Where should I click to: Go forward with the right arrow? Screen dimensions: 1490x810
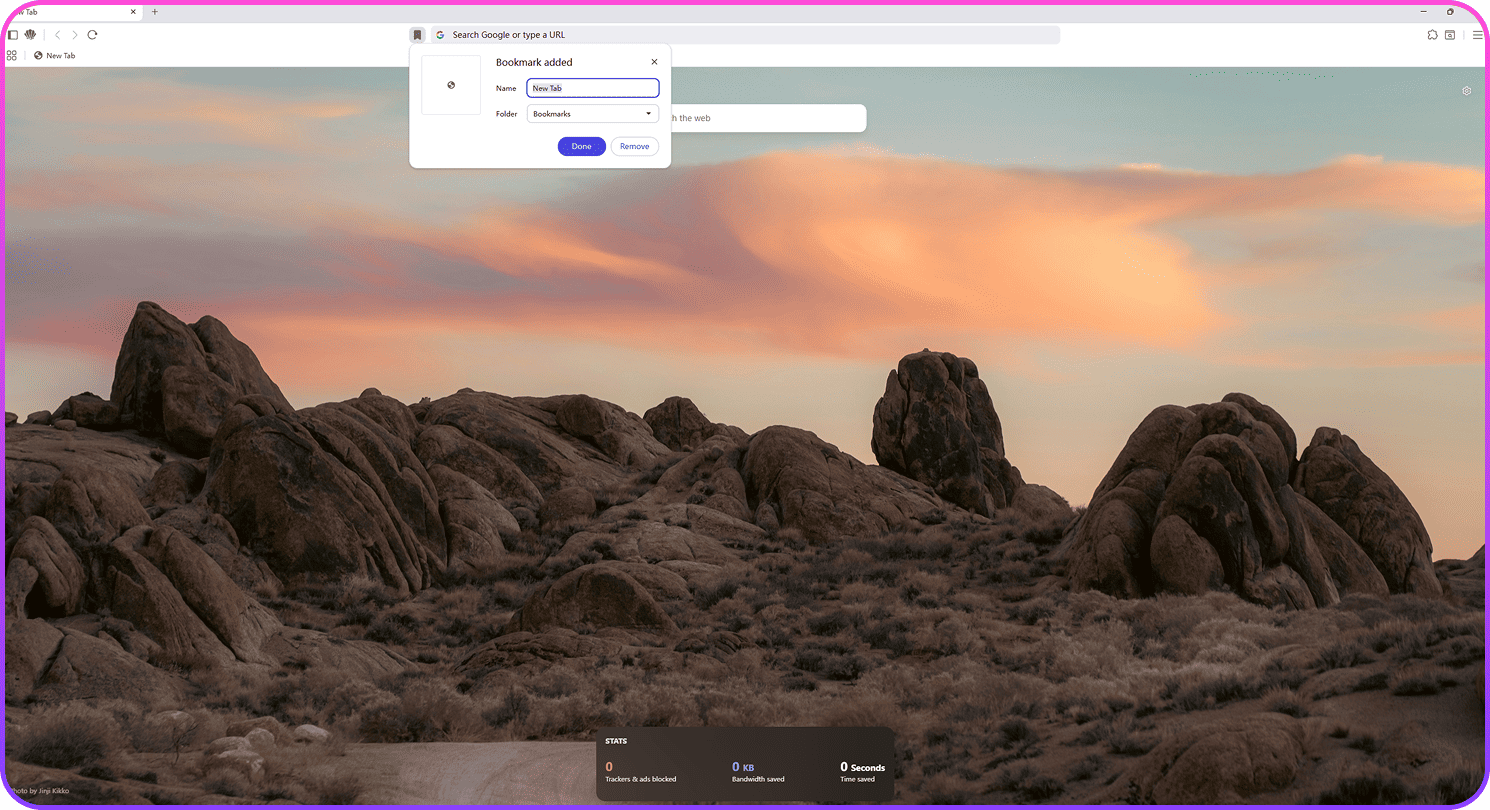(74, 35)
